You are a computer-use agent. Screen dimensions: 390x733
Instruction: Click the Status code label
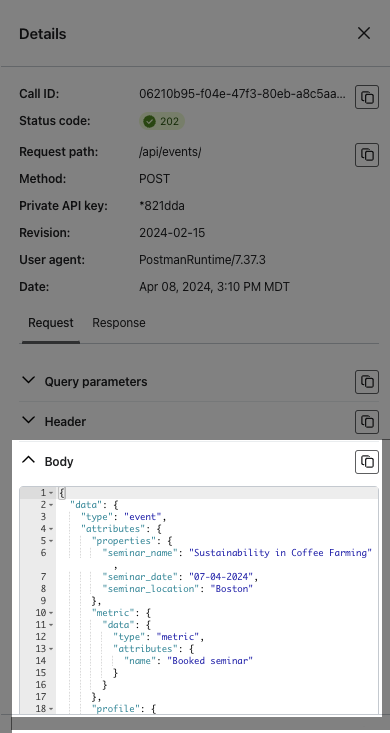click(55, 121)
